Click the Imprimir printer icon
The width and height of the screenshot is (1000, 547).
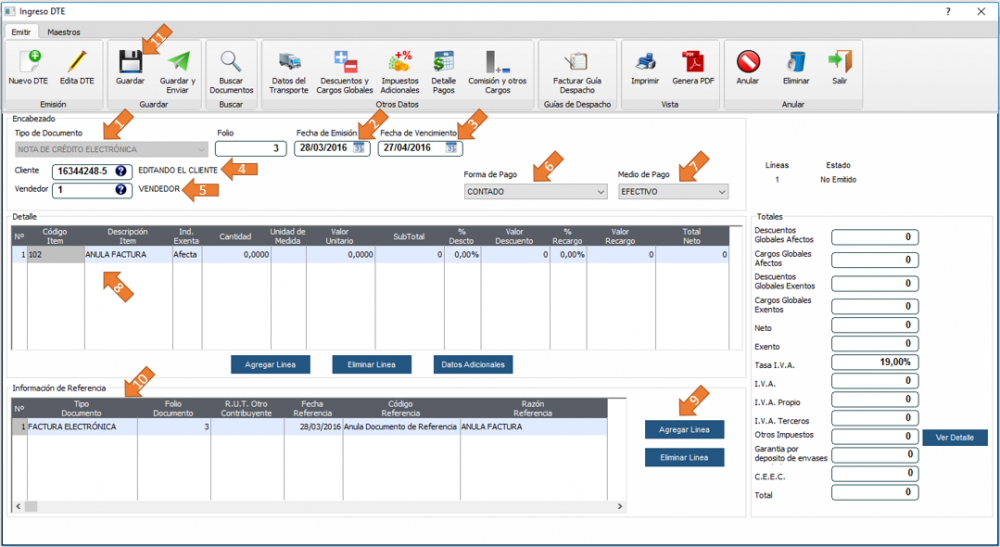pyautogui.click(x=645, y=62)
